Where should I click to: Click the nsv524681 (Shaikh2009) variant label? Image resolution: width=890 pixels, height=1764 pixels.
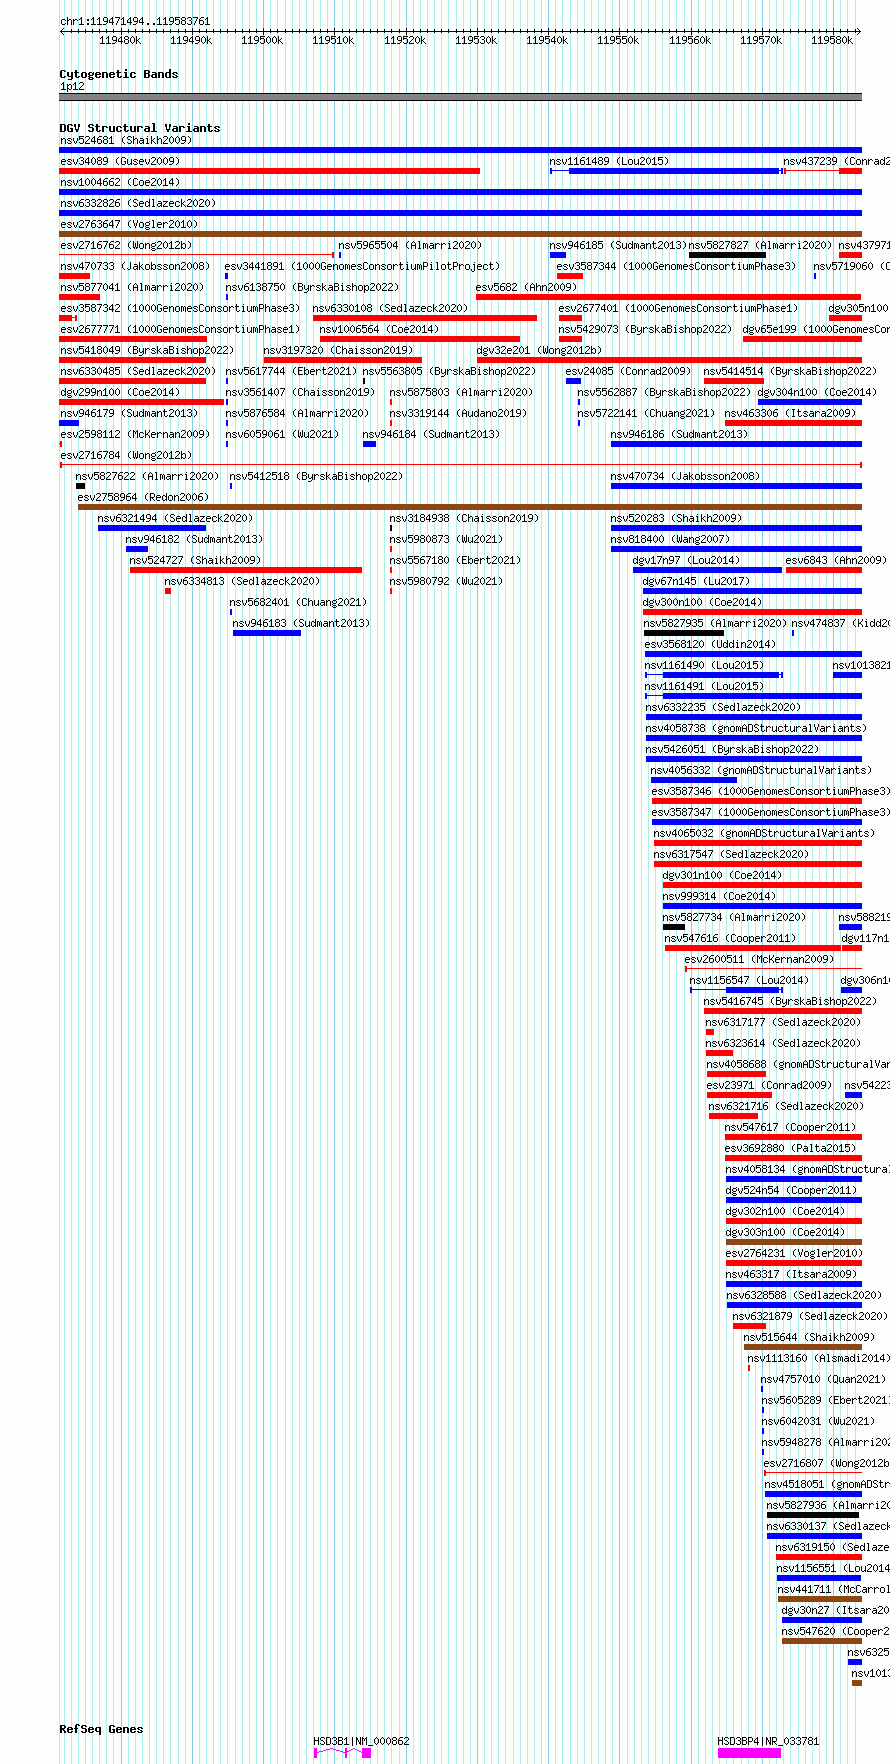tap(126, 140)
